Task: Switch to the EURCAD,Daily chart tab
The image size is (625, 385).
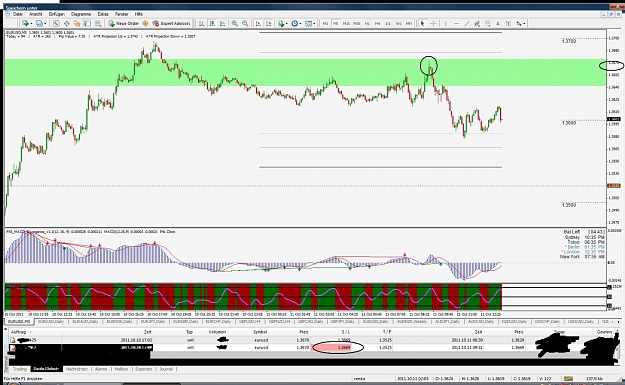Action: pyautogui.click(x=52, y=321)
